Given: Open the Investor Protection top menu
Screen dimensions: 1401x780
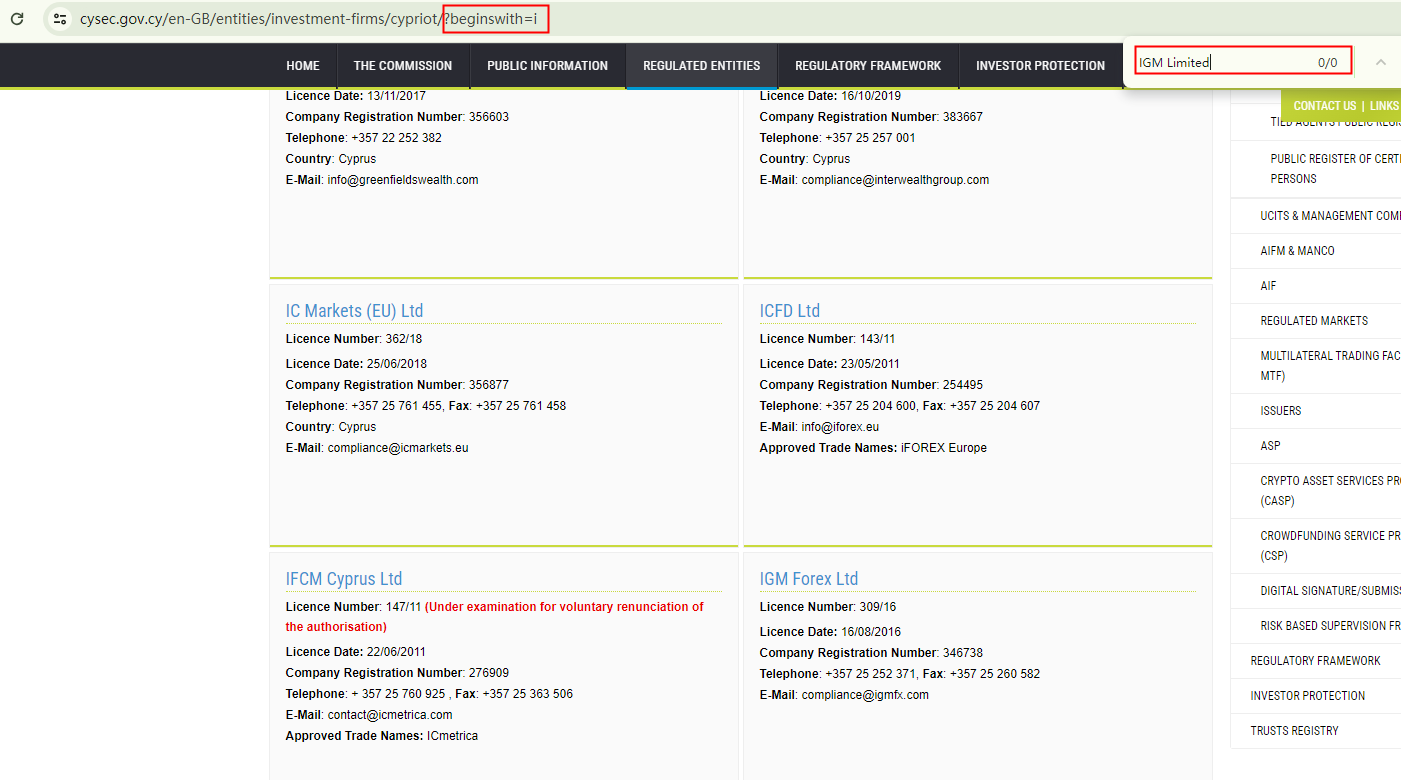Looking at the screenshot, I should tap(1040, 66).
